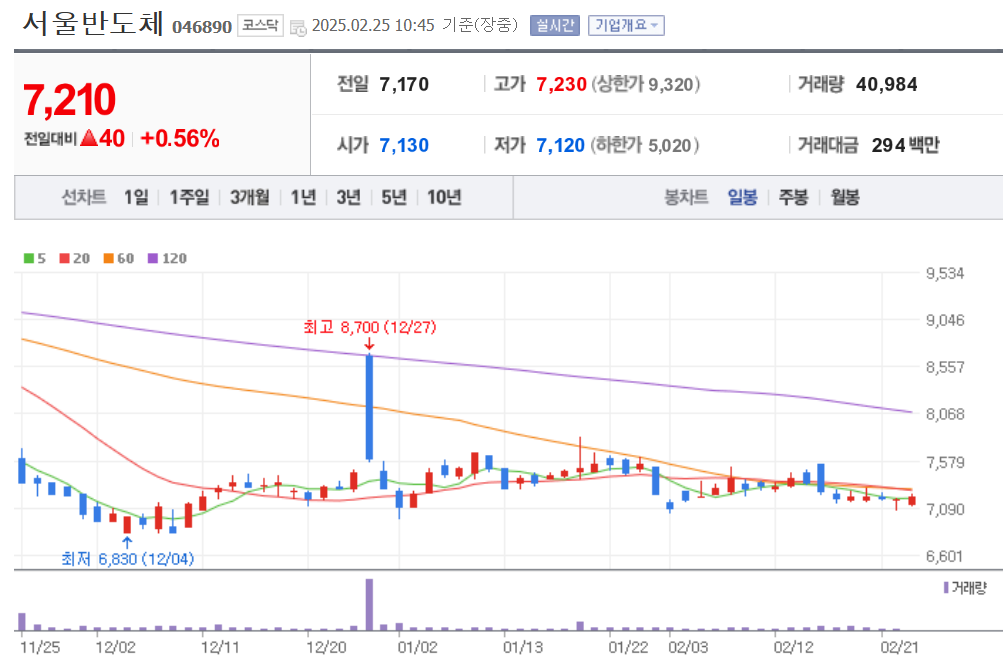
Task: Click the purple 거래량 volume legend icon
Action: [945, 588]
